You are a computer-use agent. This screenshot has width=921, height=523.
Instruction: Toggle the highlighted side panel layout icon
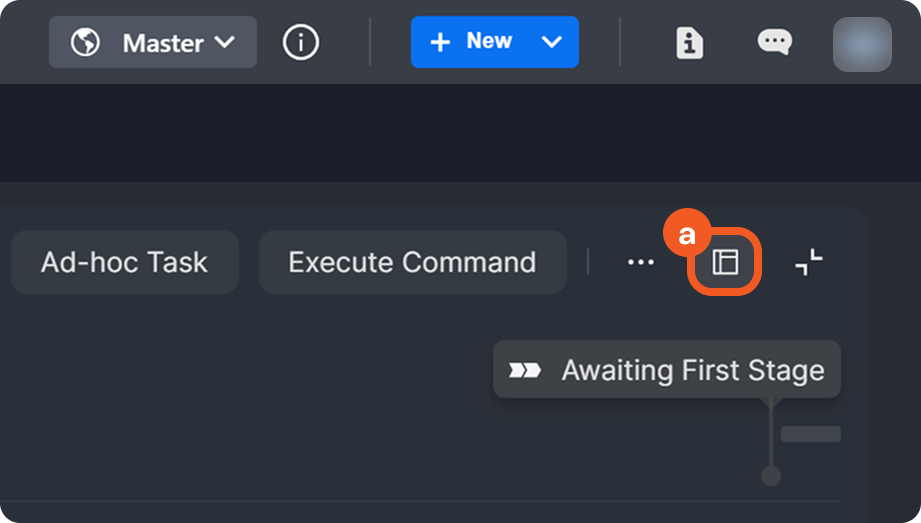[725, 263]
